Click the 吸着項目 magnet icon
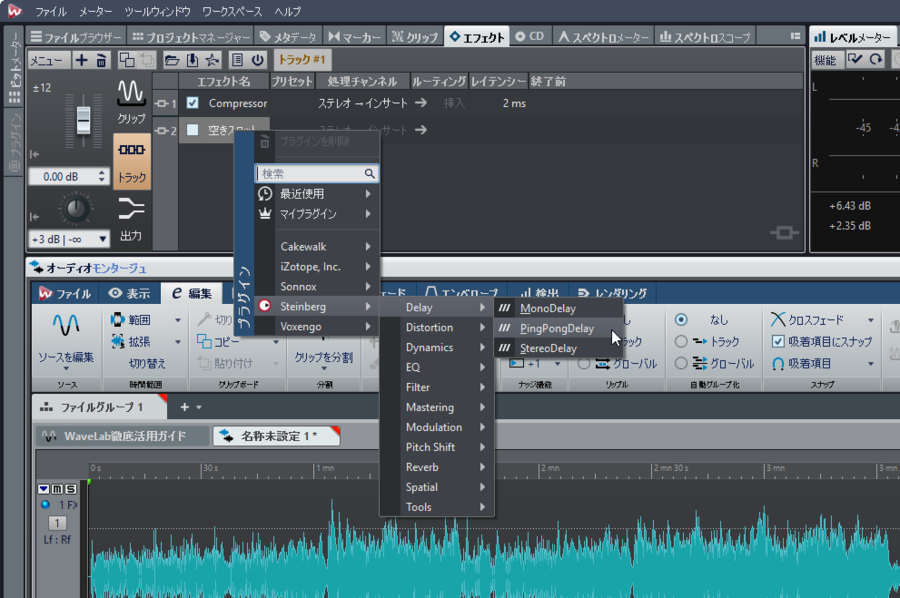900x598 pixels. pos(778,363)
